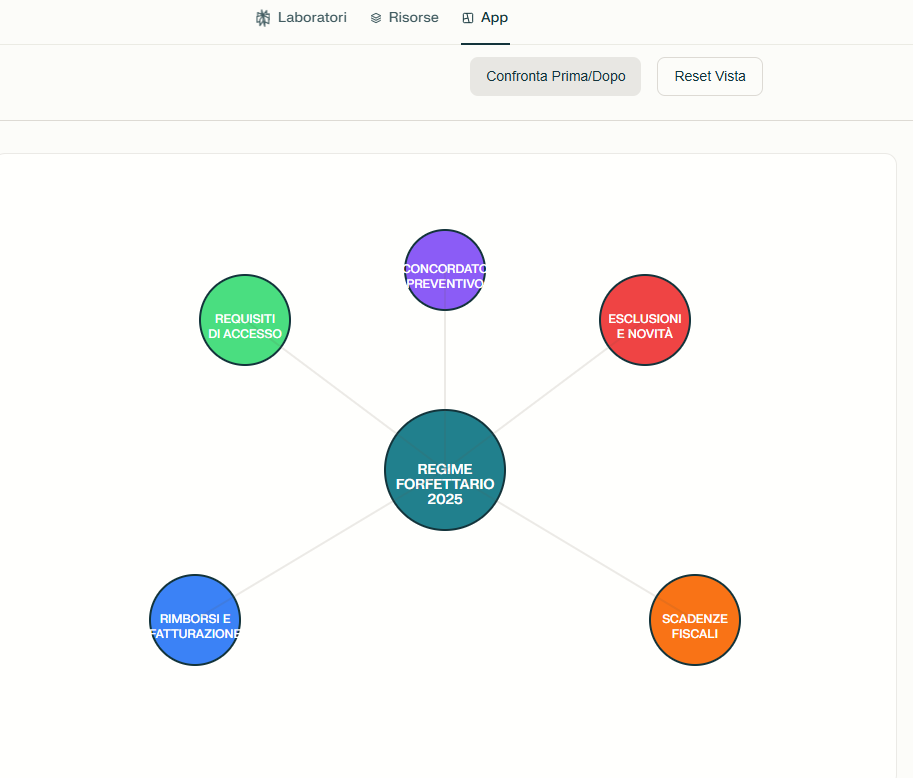The height and width of the screenshot is (778, 913).
Task: Select the red Esclusioni e Novità node
Action: (x=645, y=320)
